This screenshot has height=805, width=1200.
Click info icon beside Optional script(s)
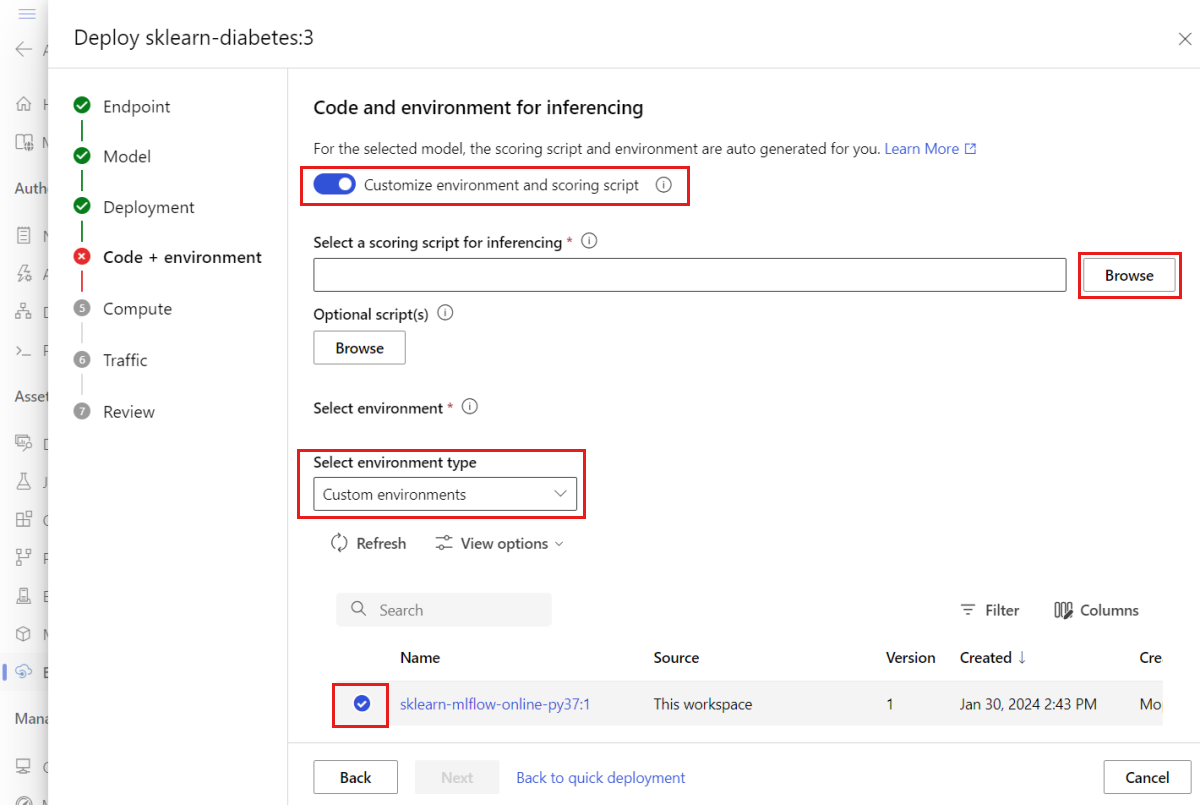[x=445, y=313]
